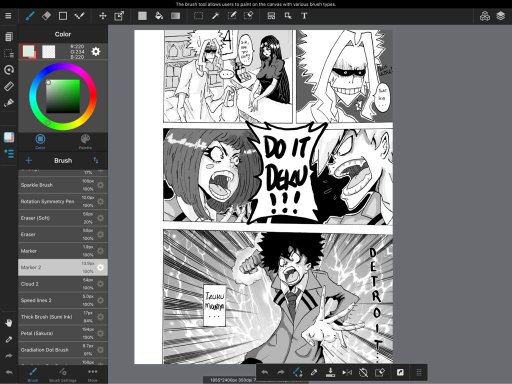
Task: Select the Eraser tool in top toolbar
Action: pos(46,16)
